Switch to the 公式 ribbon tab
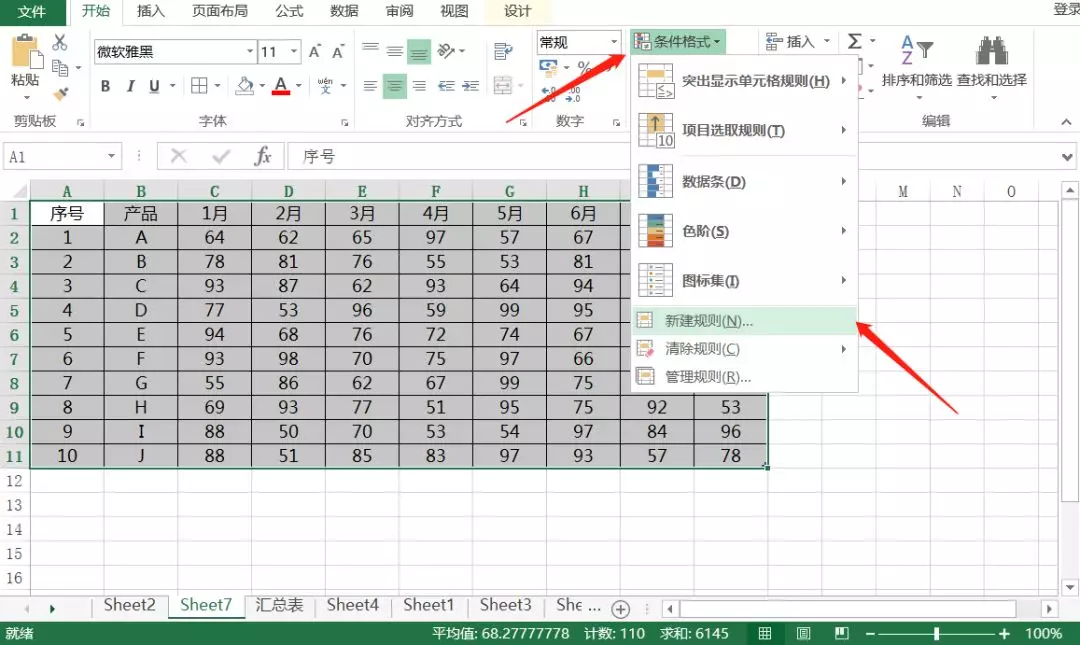The image size is (1080, 645). (289, 11)
